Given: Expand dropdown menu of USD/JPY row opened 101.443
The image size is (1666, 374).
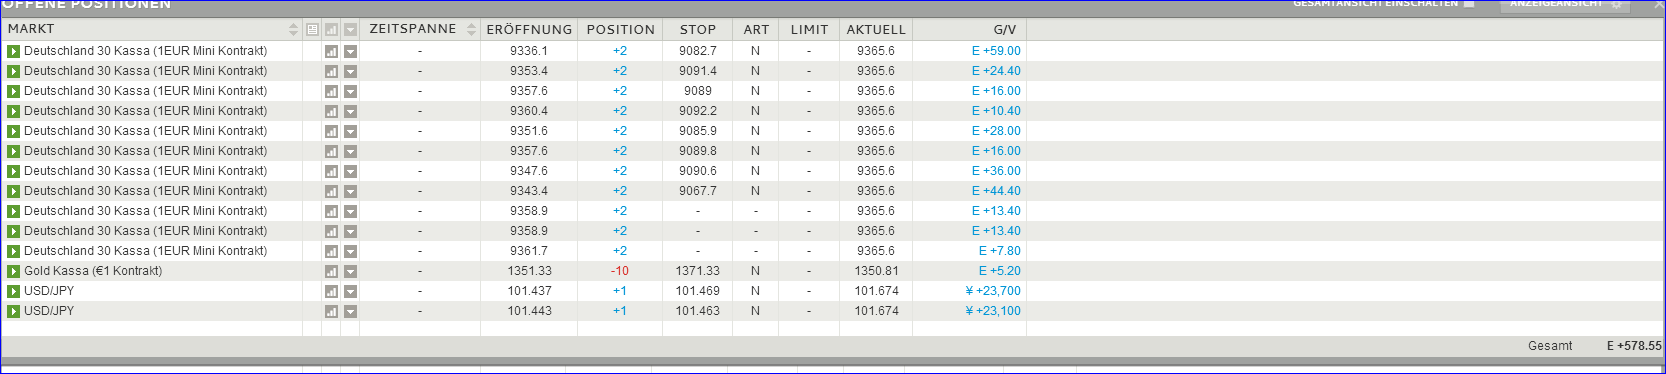Looking at the screenshot, I should [x=350, y=311].
